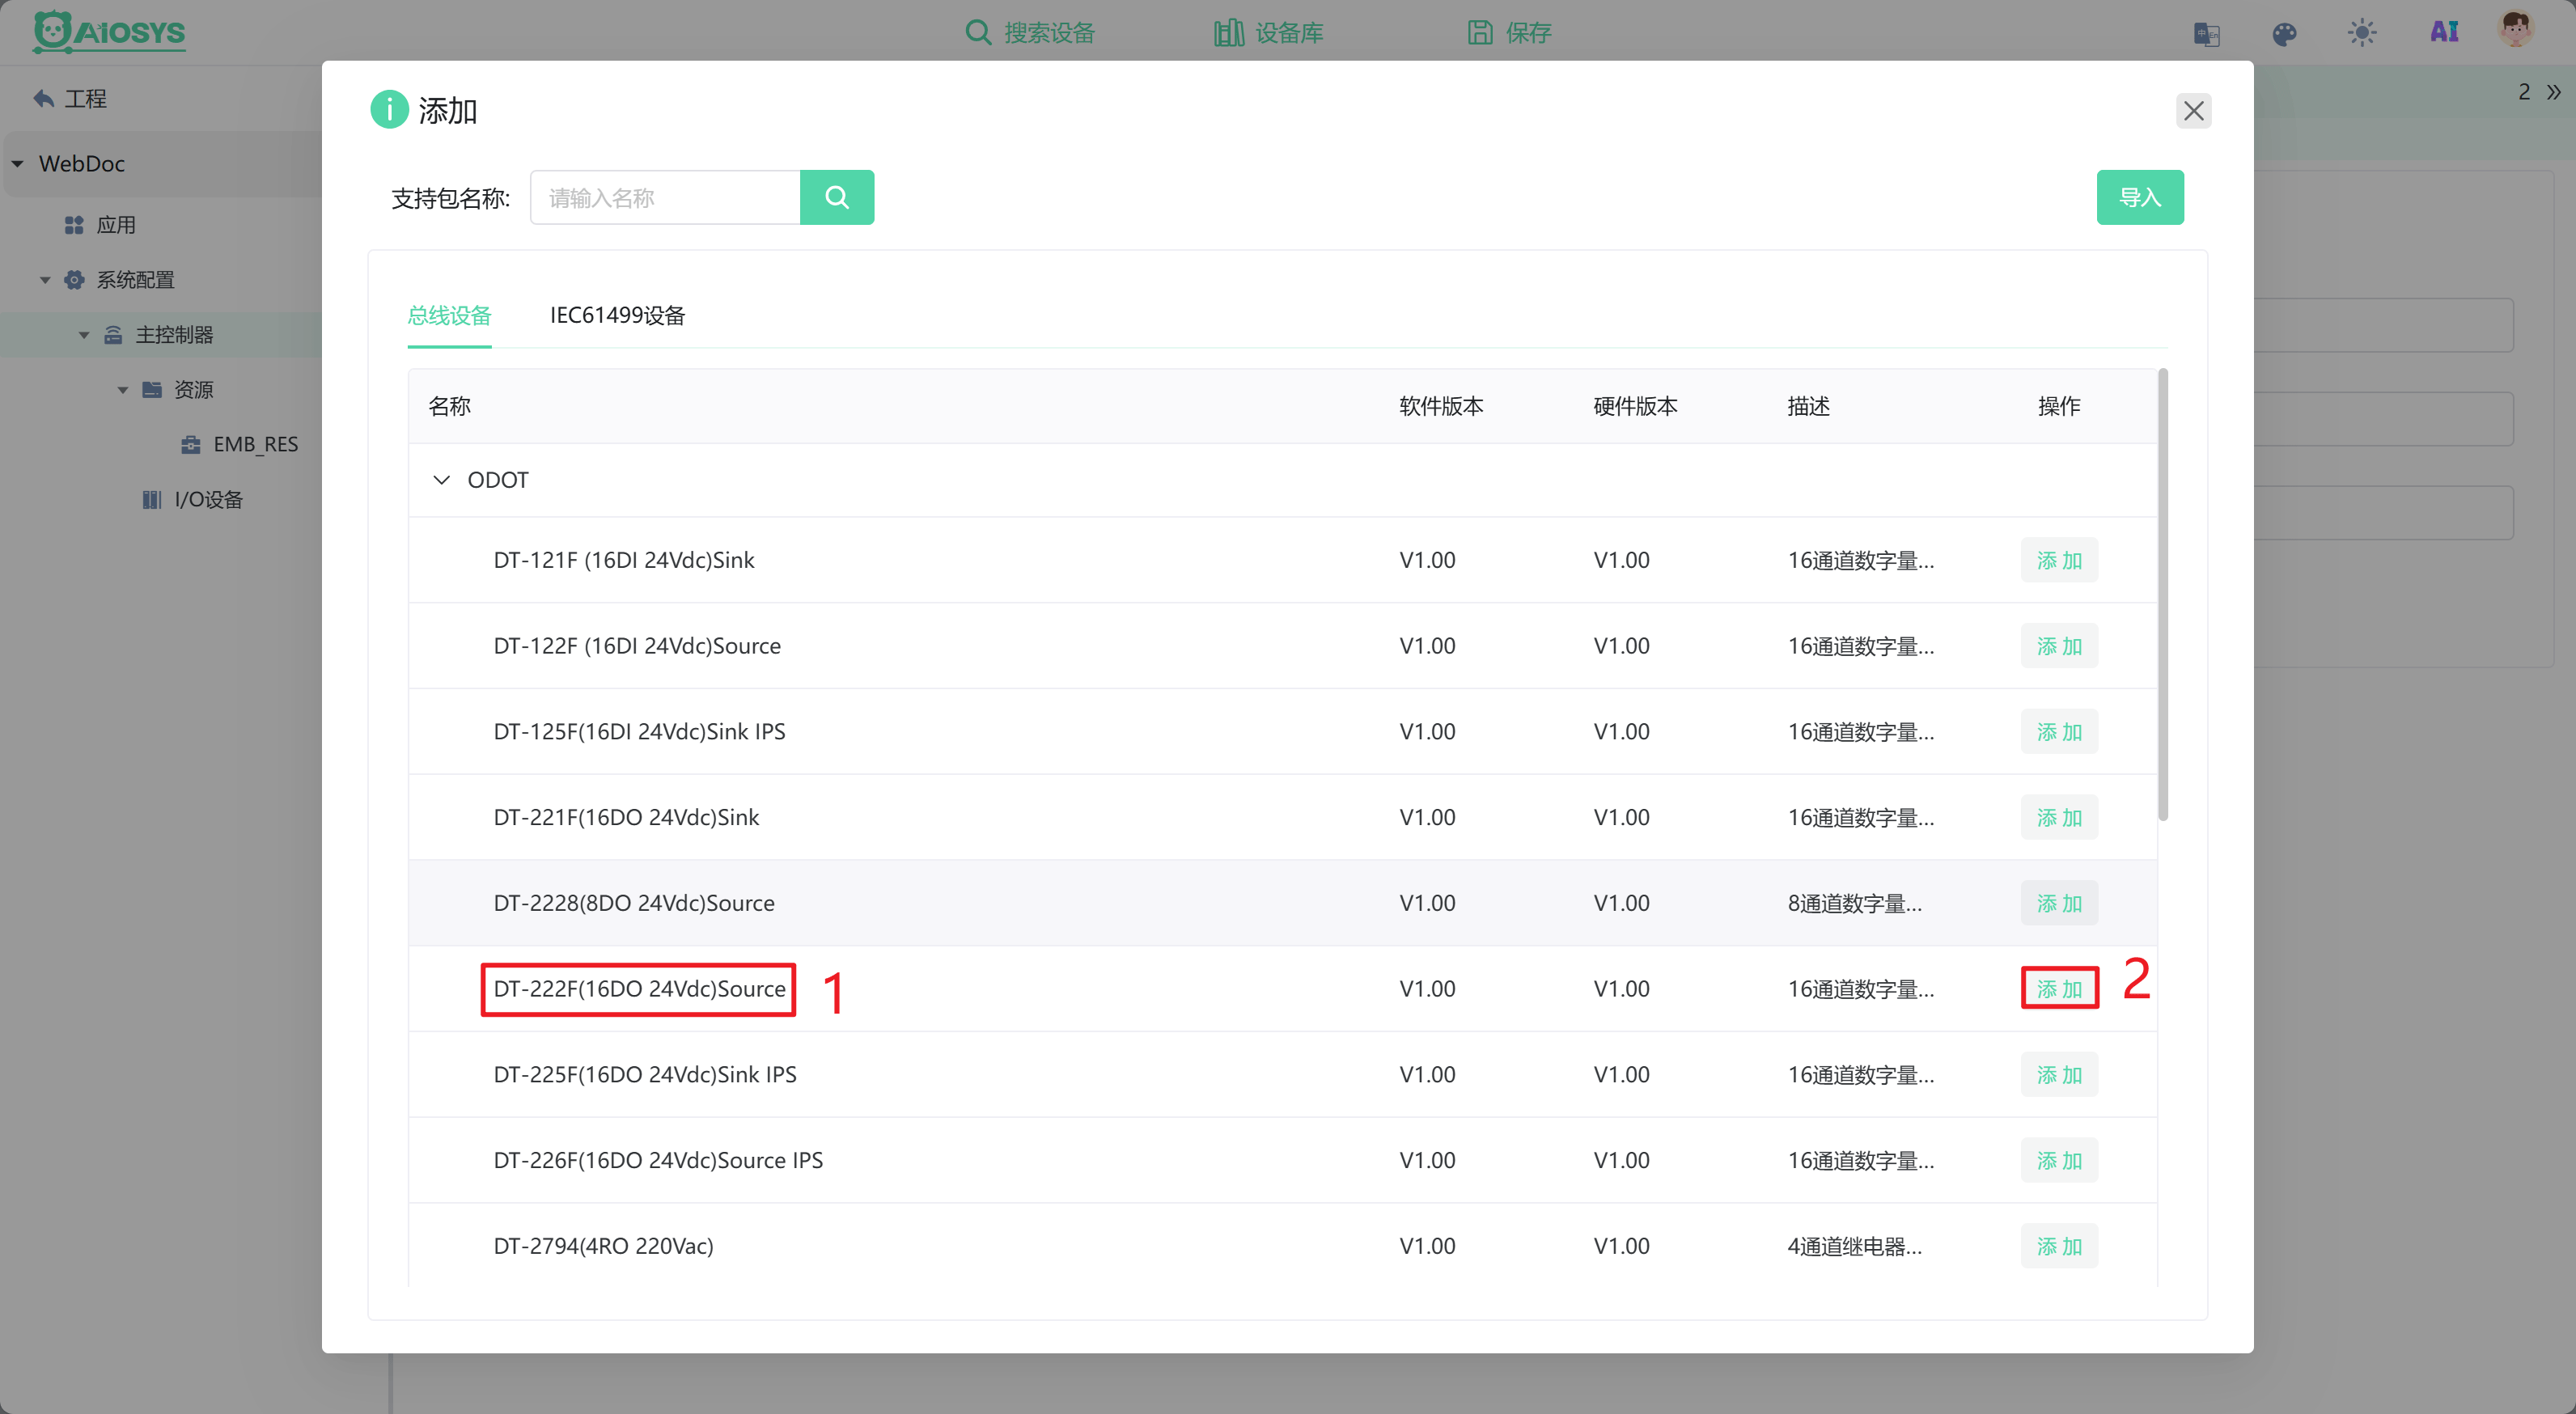
Task: Click the green search magnifier button
Action: 837,197
